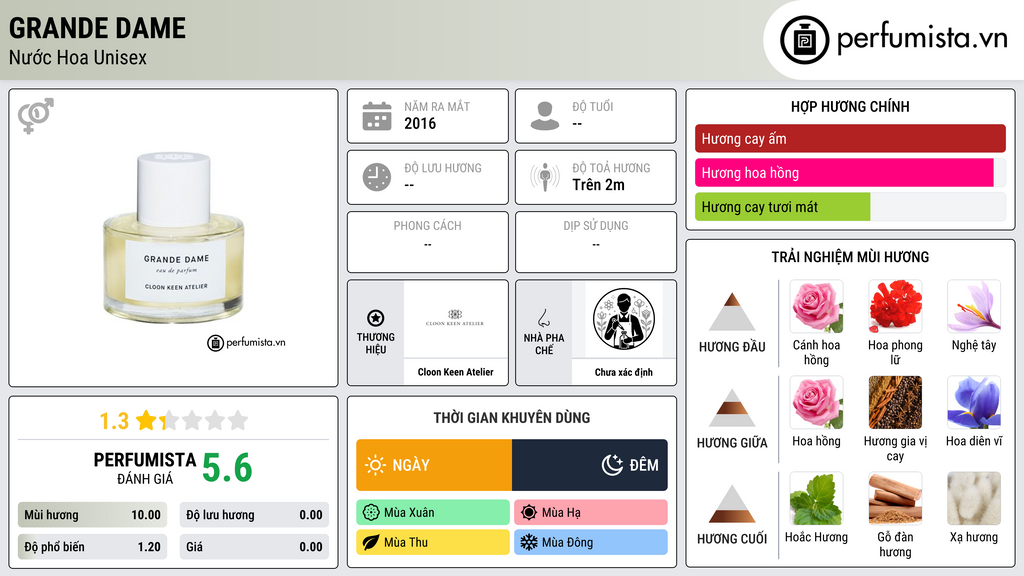Click the flower icon for Mùa Xuân
This screenshot has width=1024, height=576.
[x=371, y=513]
